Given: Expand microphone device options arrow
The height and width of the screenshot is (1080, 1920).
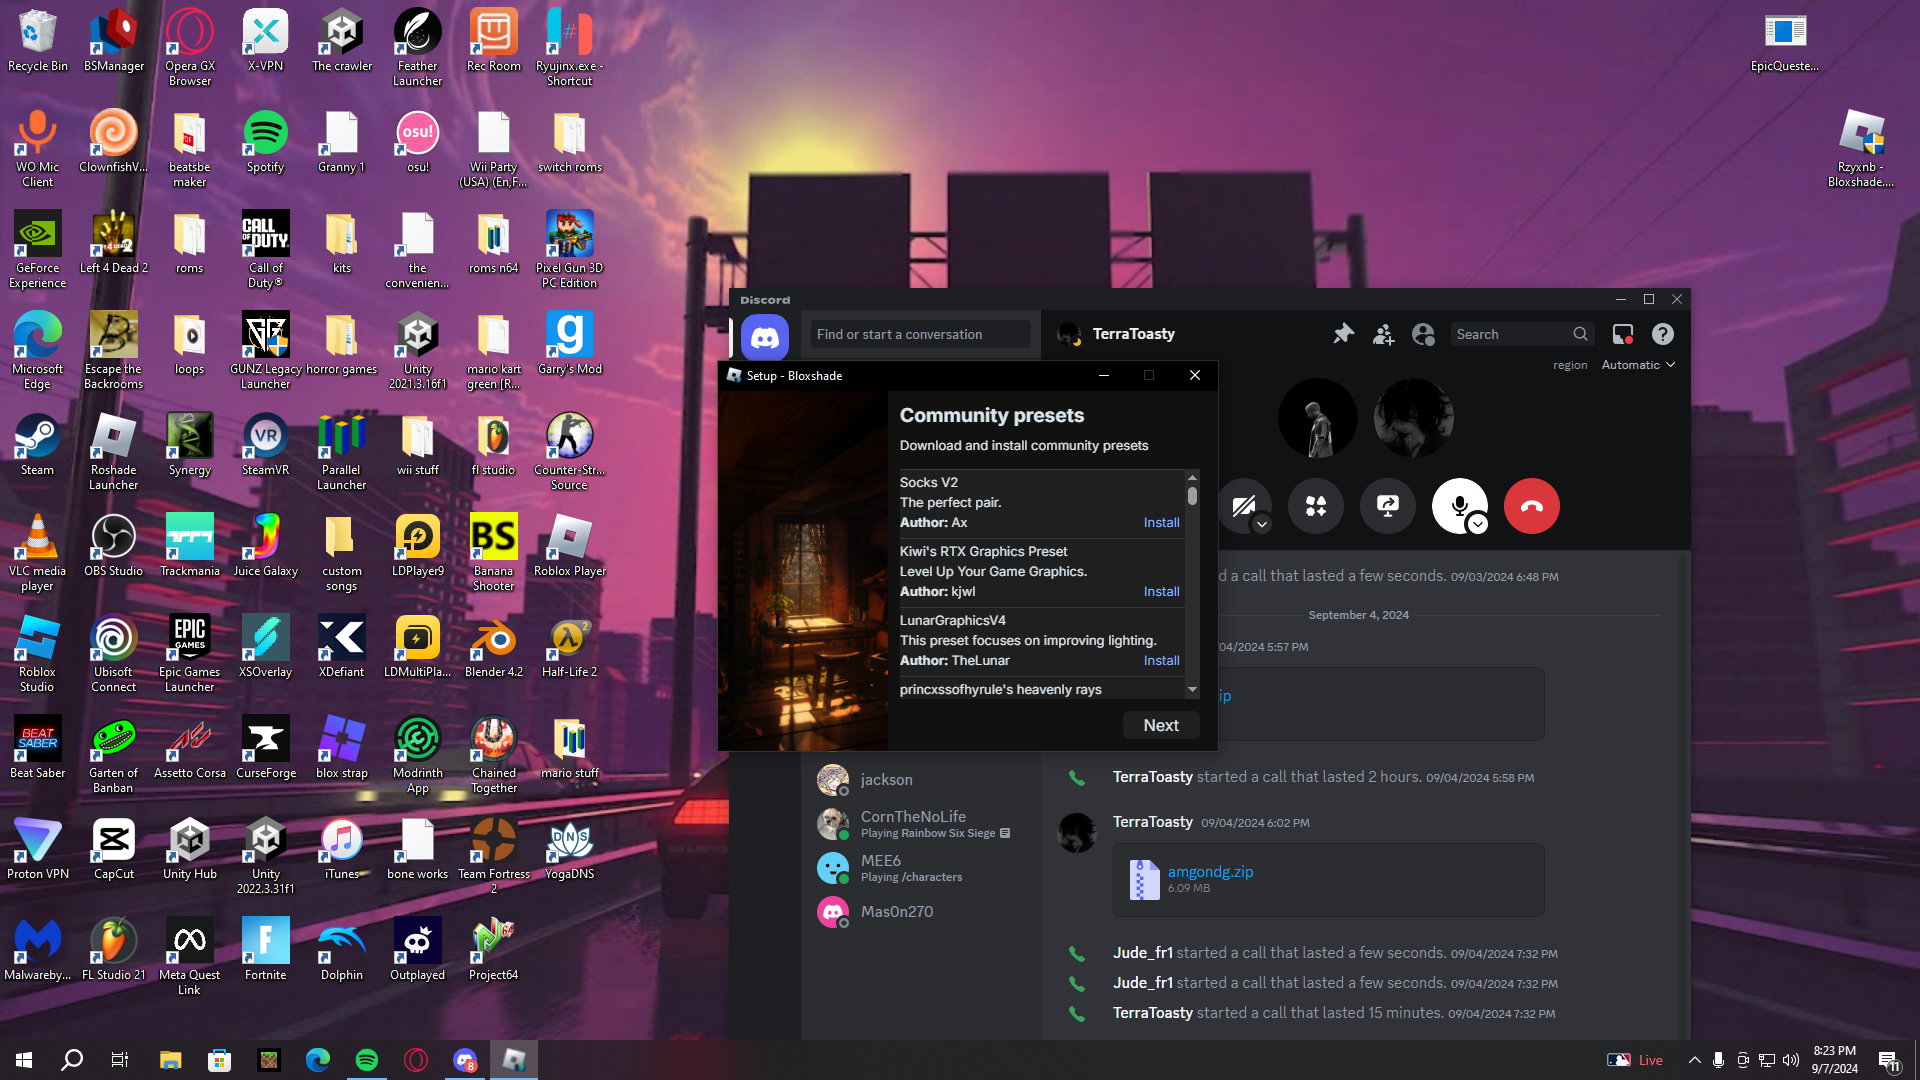Looking at the screenshot, I should pos(1478,524).
